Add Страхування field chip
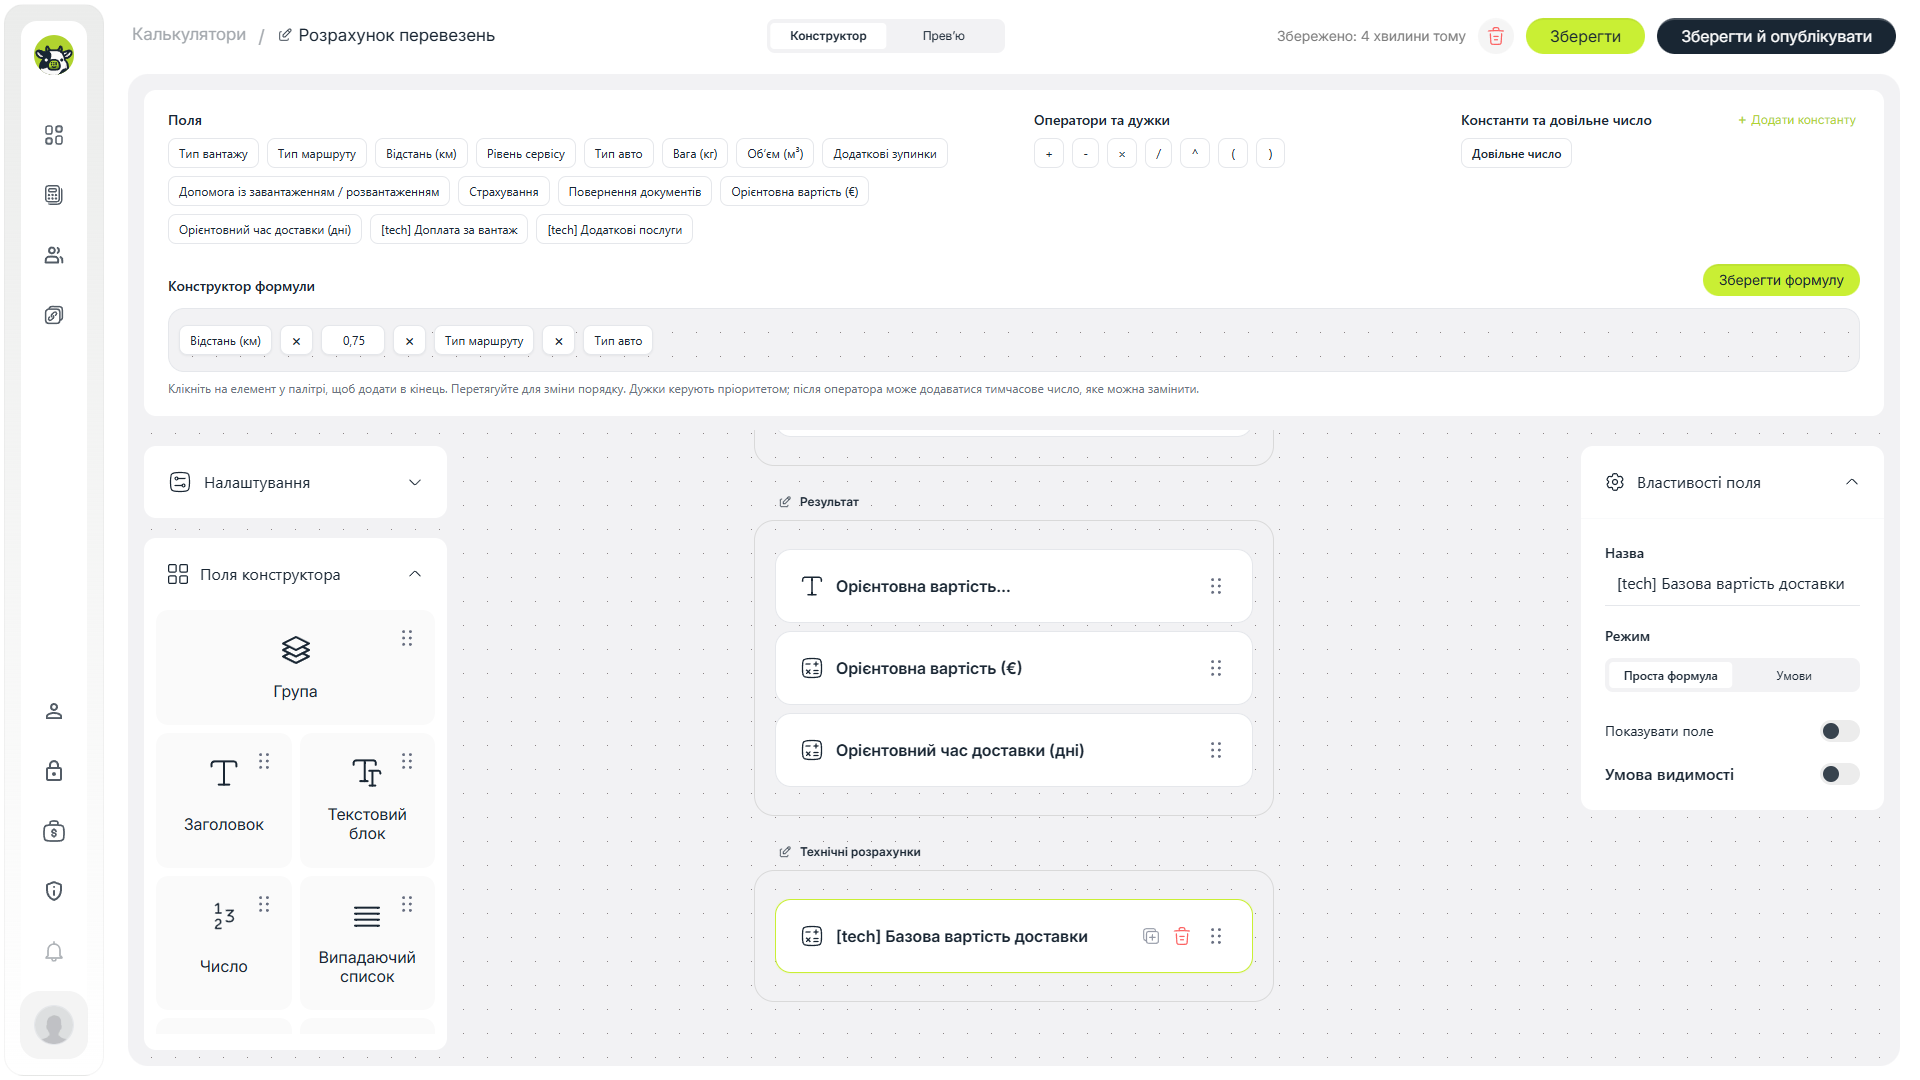Image resolution: width=1920 pixels, height=1080 pixels. point(504,192)
